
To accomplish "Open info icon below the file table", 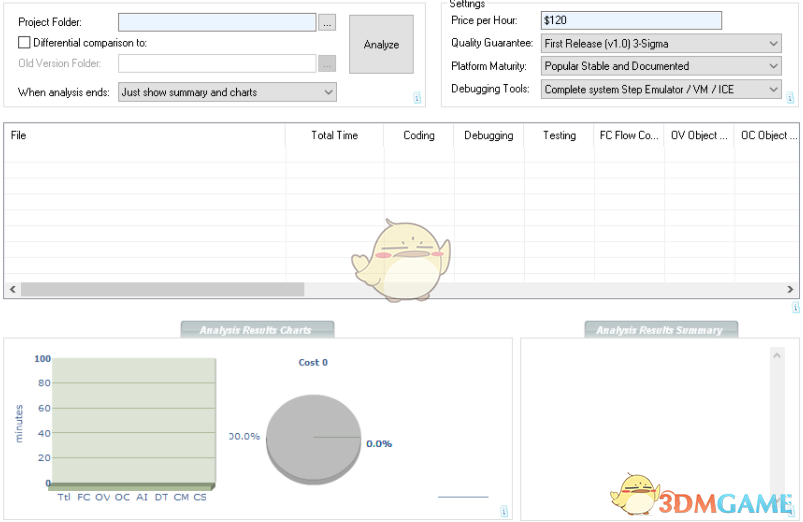I will tap(795, 307).
